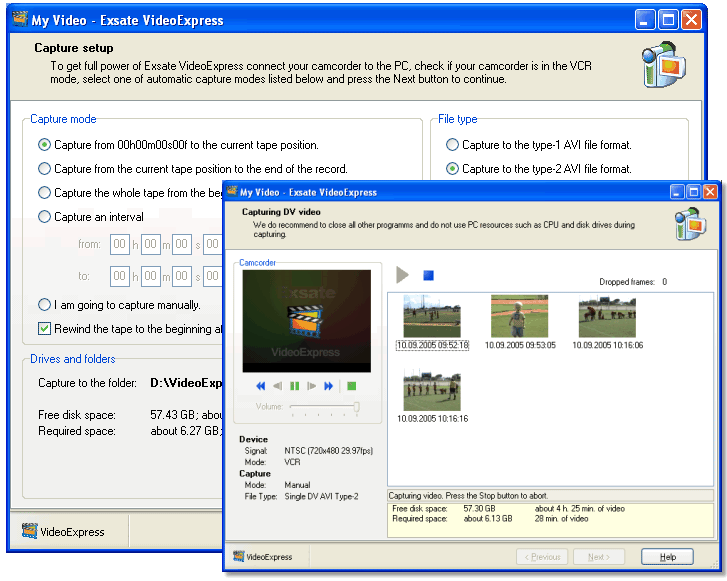The height and width of the screenshot is (581, 727).
Task: Click the hours field in the from row
Action: [120, 244]
